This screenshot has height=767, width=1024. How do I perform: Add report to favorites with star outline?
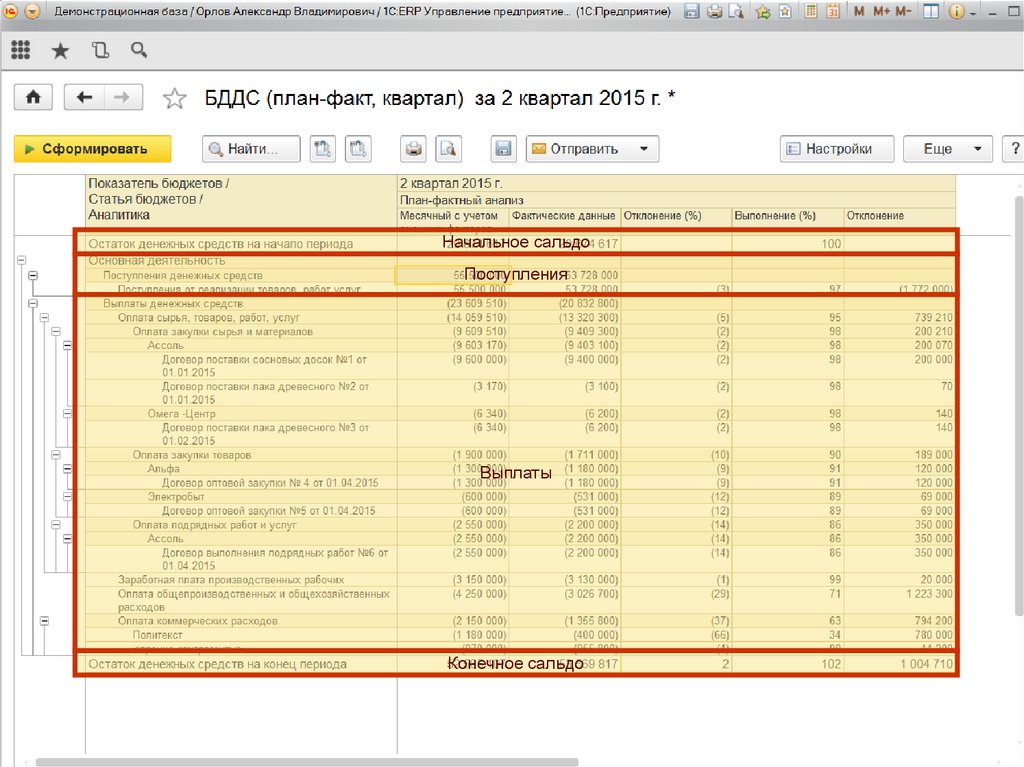point(175,98)
